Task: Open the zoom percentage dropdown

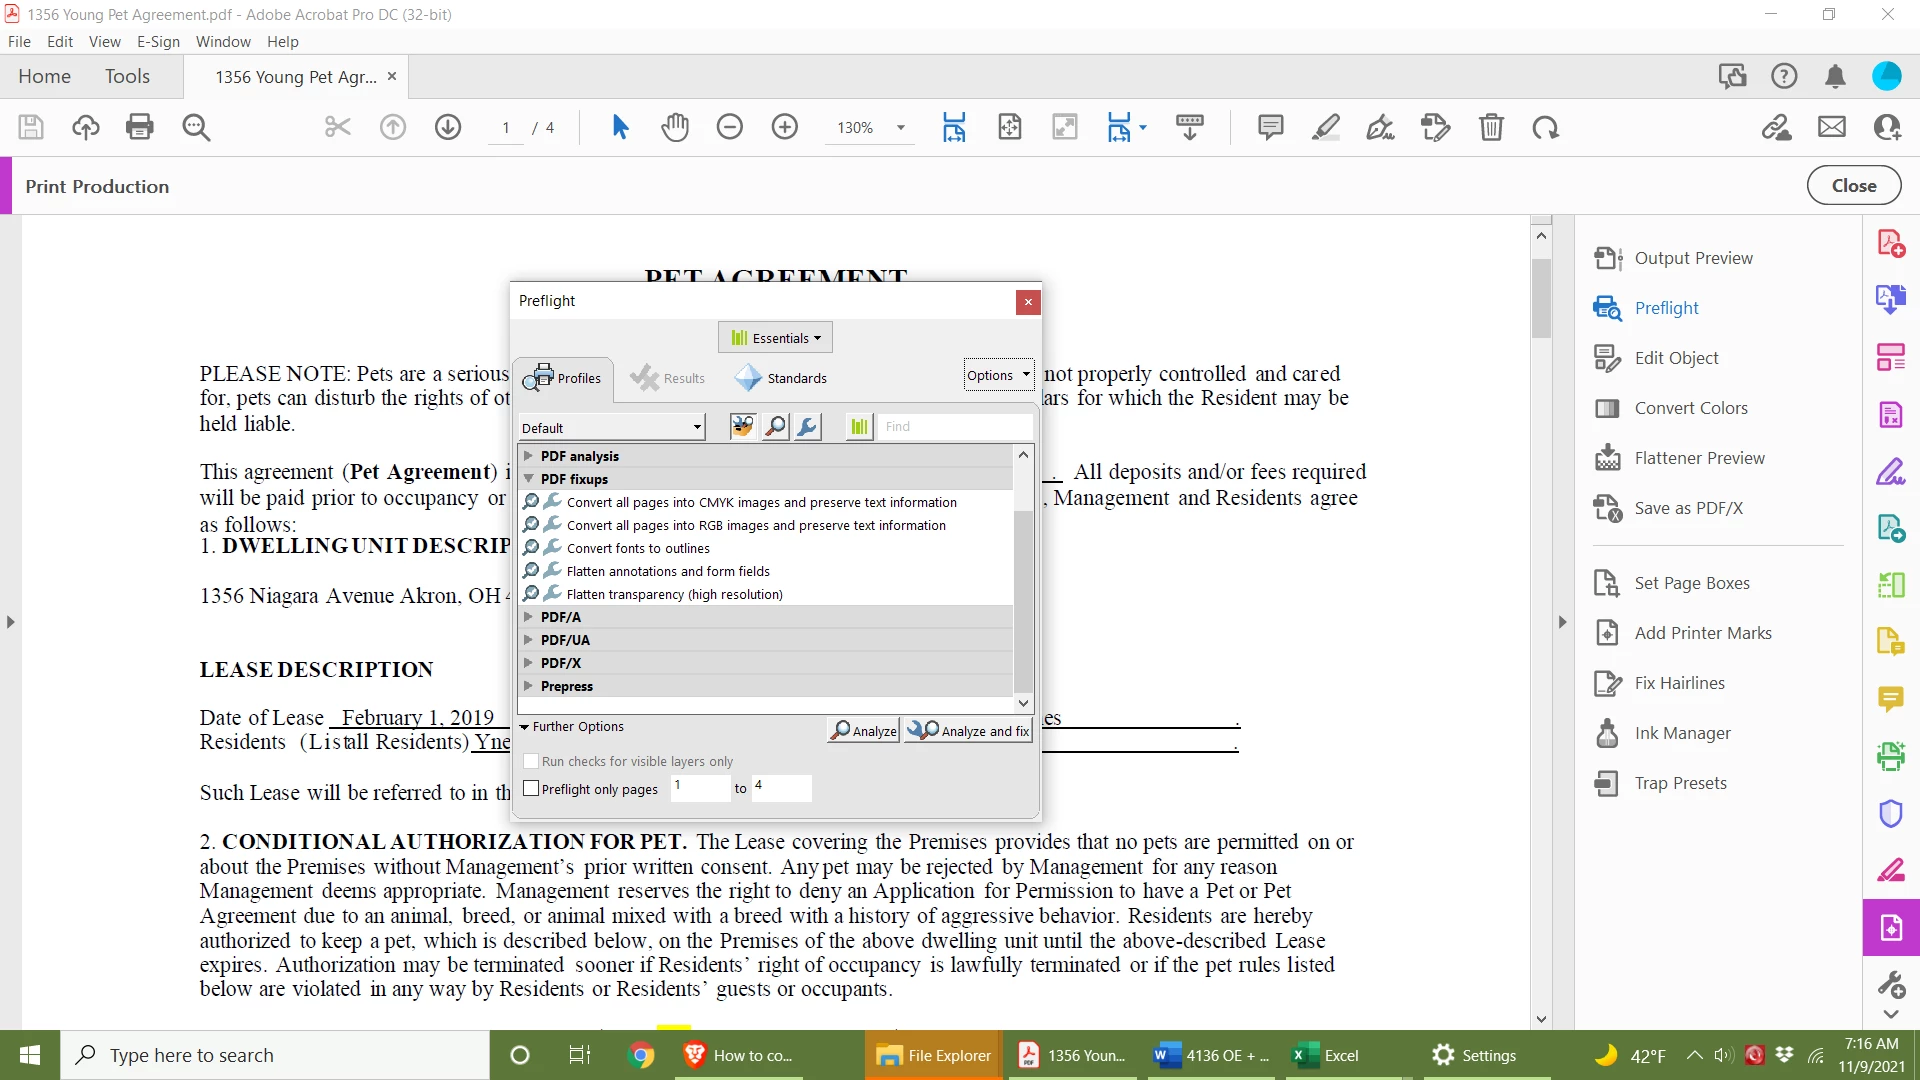Action: (x=900, y=128)
